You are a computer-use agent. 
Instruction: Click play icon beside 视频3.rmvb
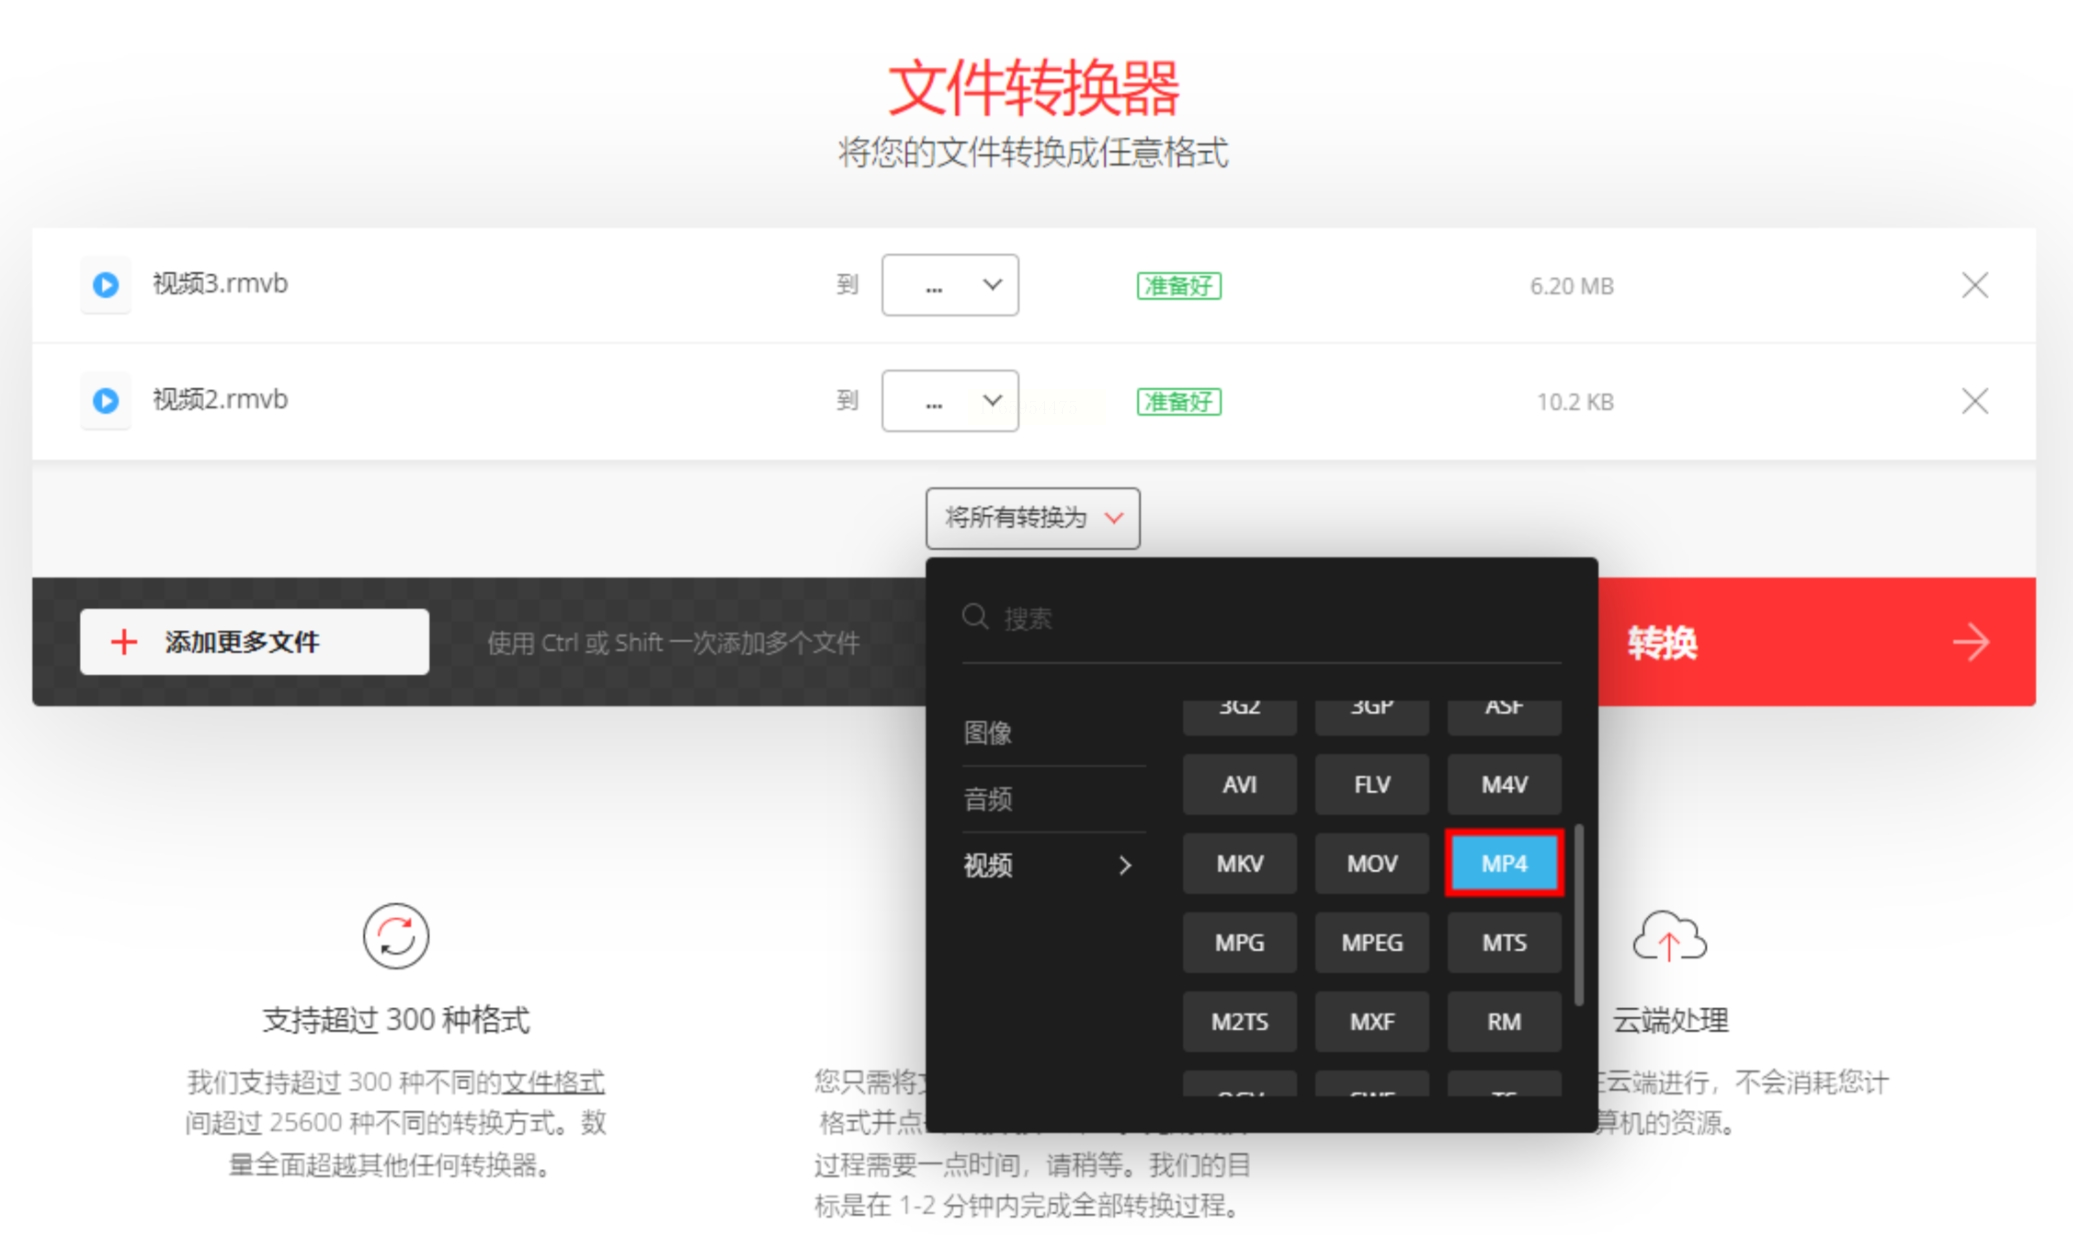pyautogui.click(x=106, y=285)
